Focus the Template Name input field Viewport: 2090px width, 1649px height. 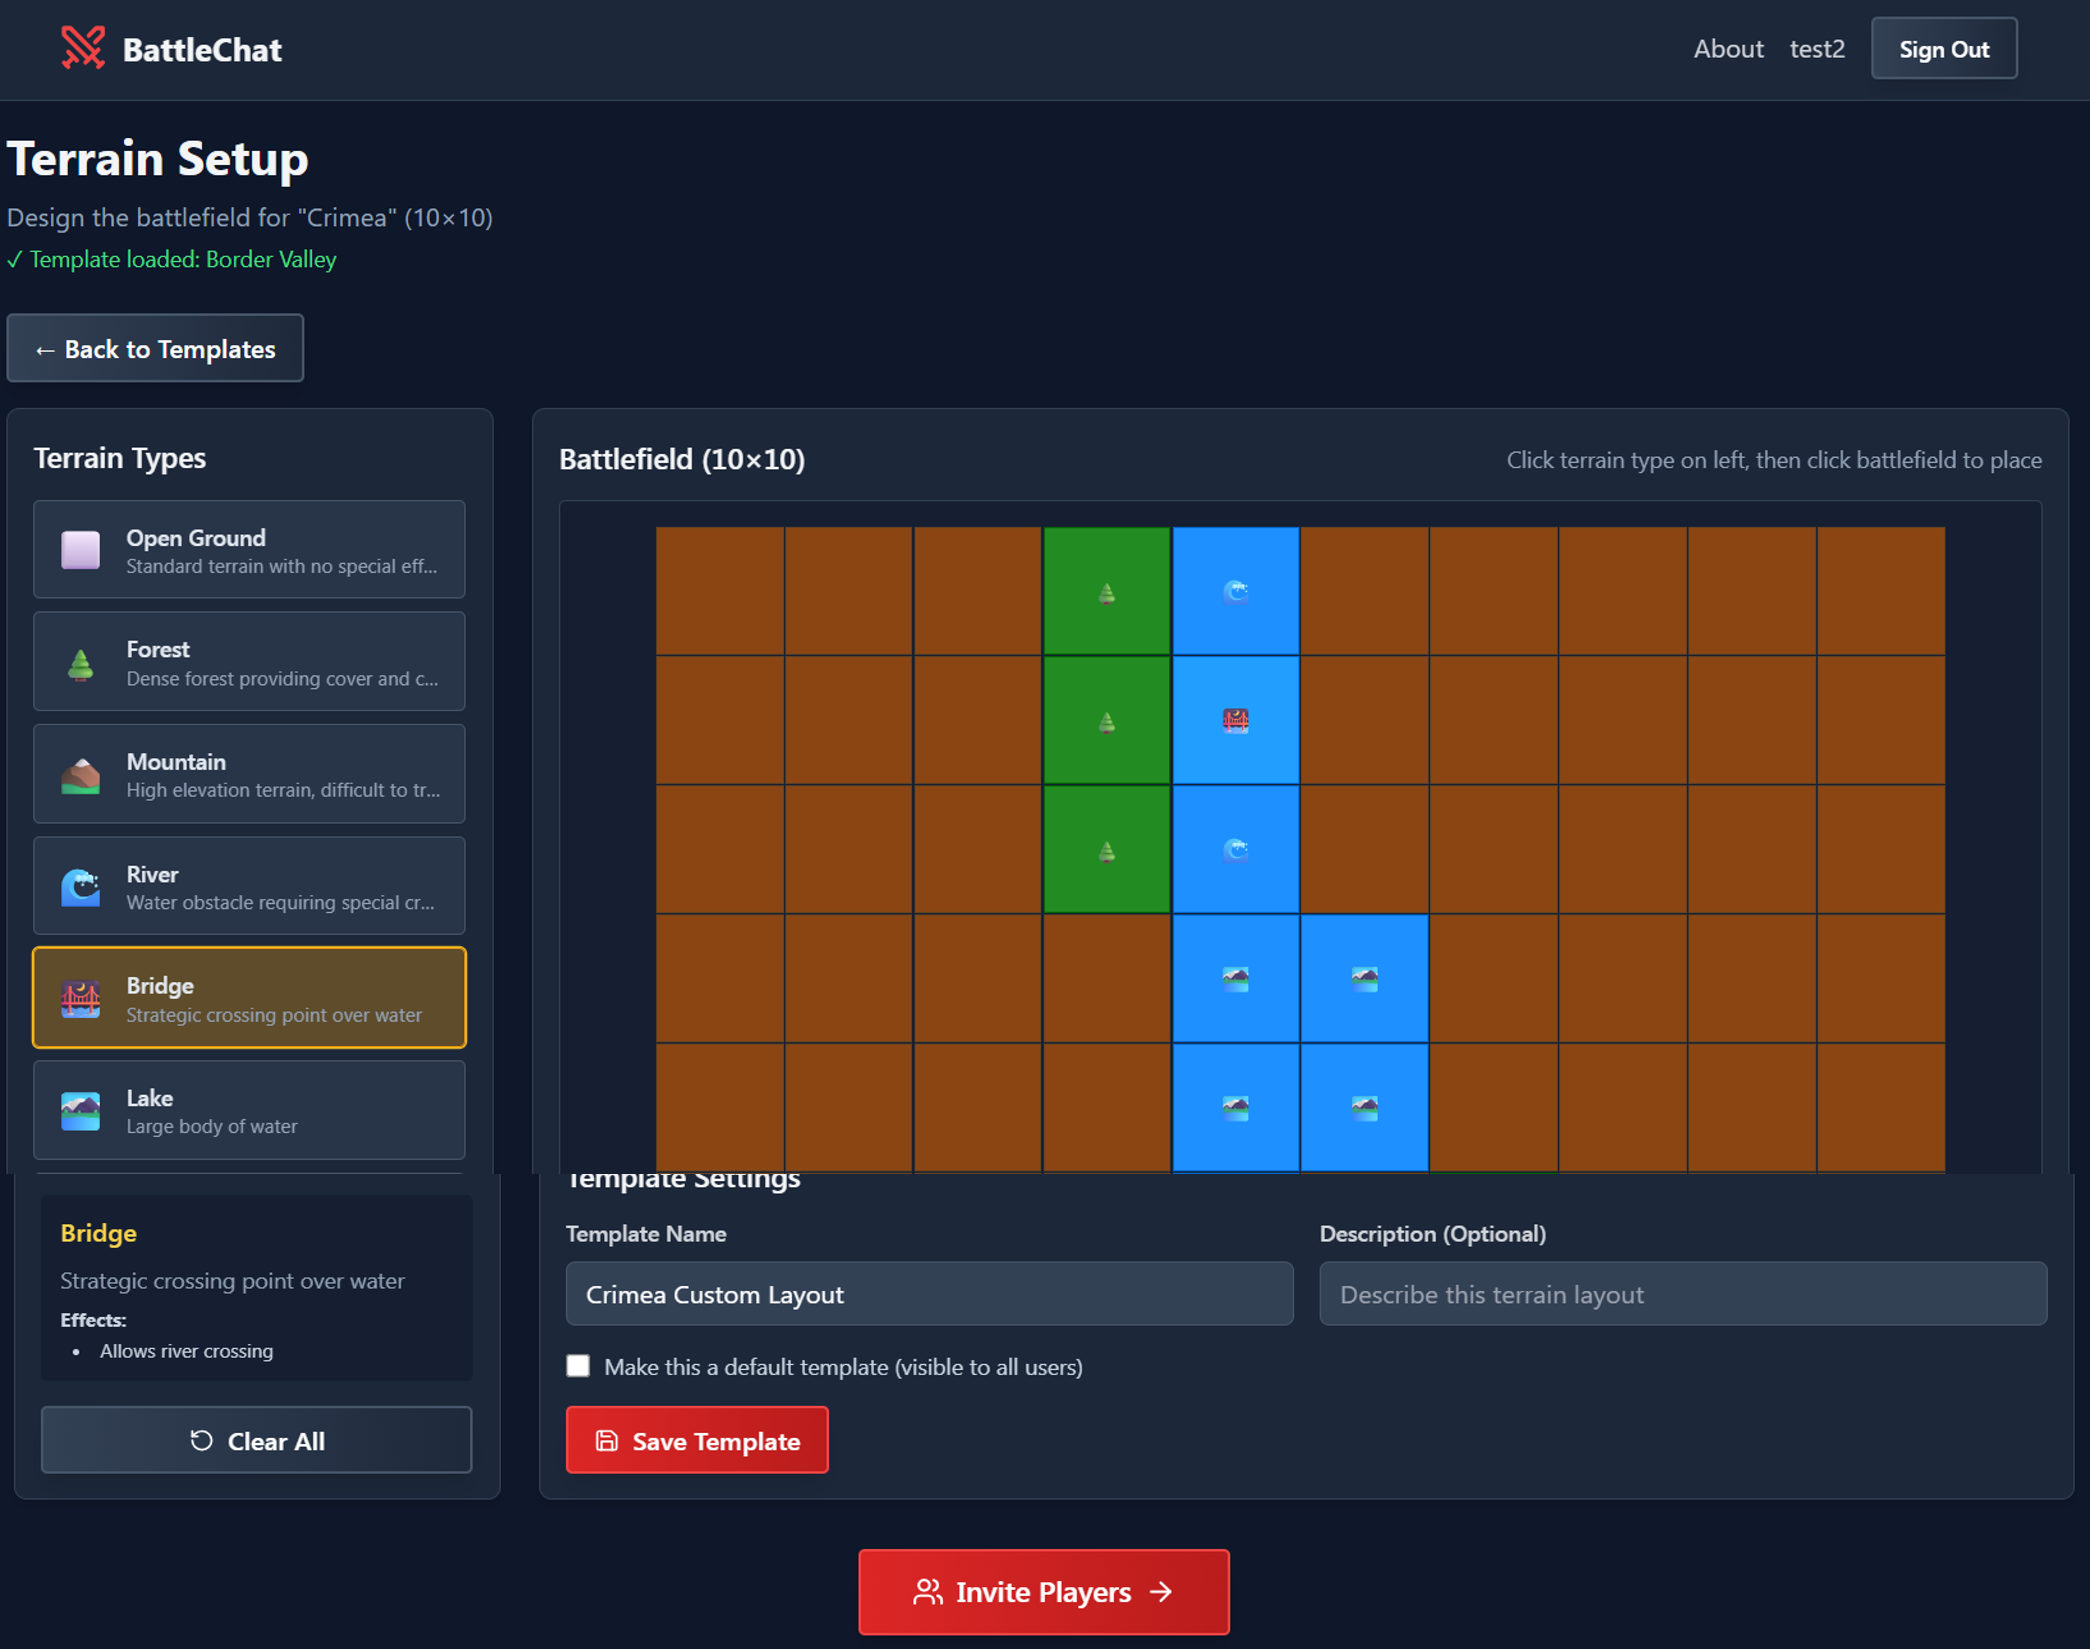click(928, 1294)
